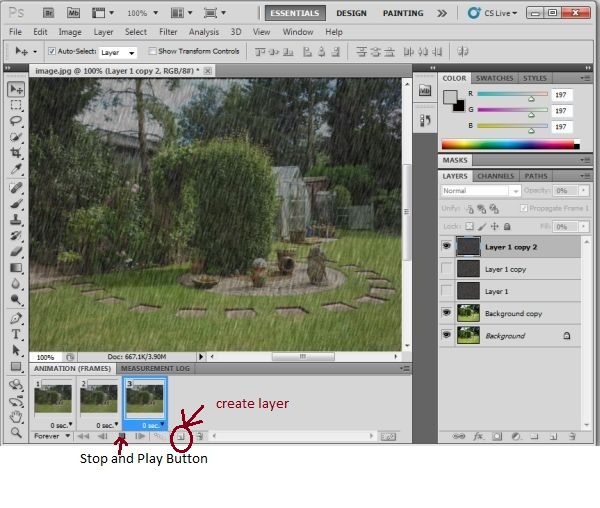Switch to the Swatches tab
600x508 pixels.
click(494, 78)
